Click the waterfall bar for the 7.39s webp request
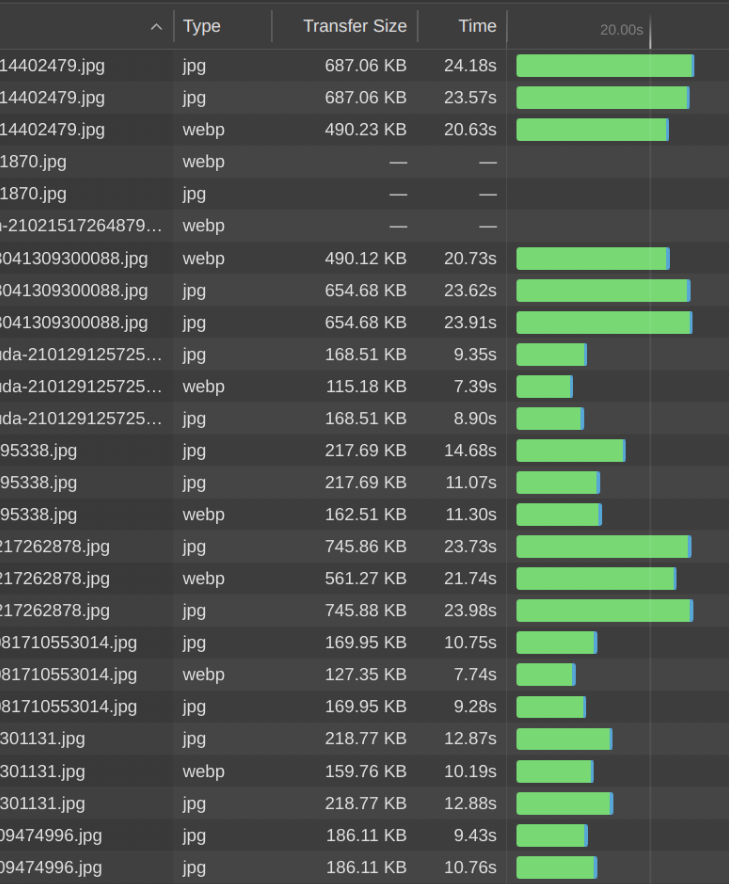 coord(543,386)
